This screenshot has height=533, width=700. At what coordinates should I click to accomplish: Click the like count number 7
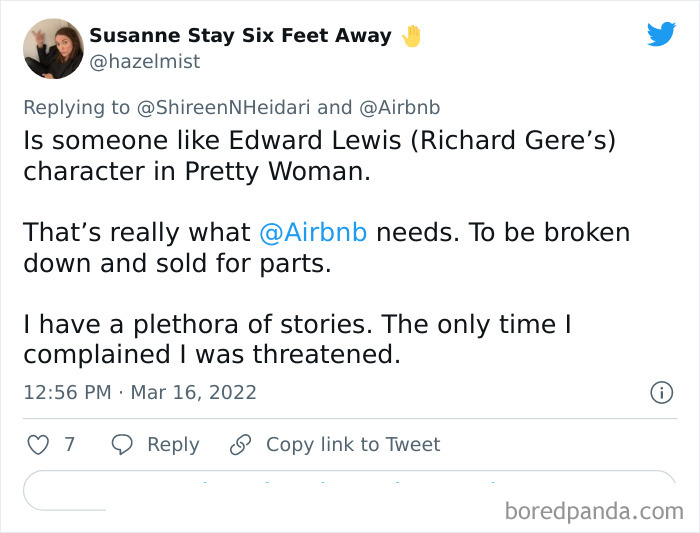pyautogui.click(x=70, y=444)
